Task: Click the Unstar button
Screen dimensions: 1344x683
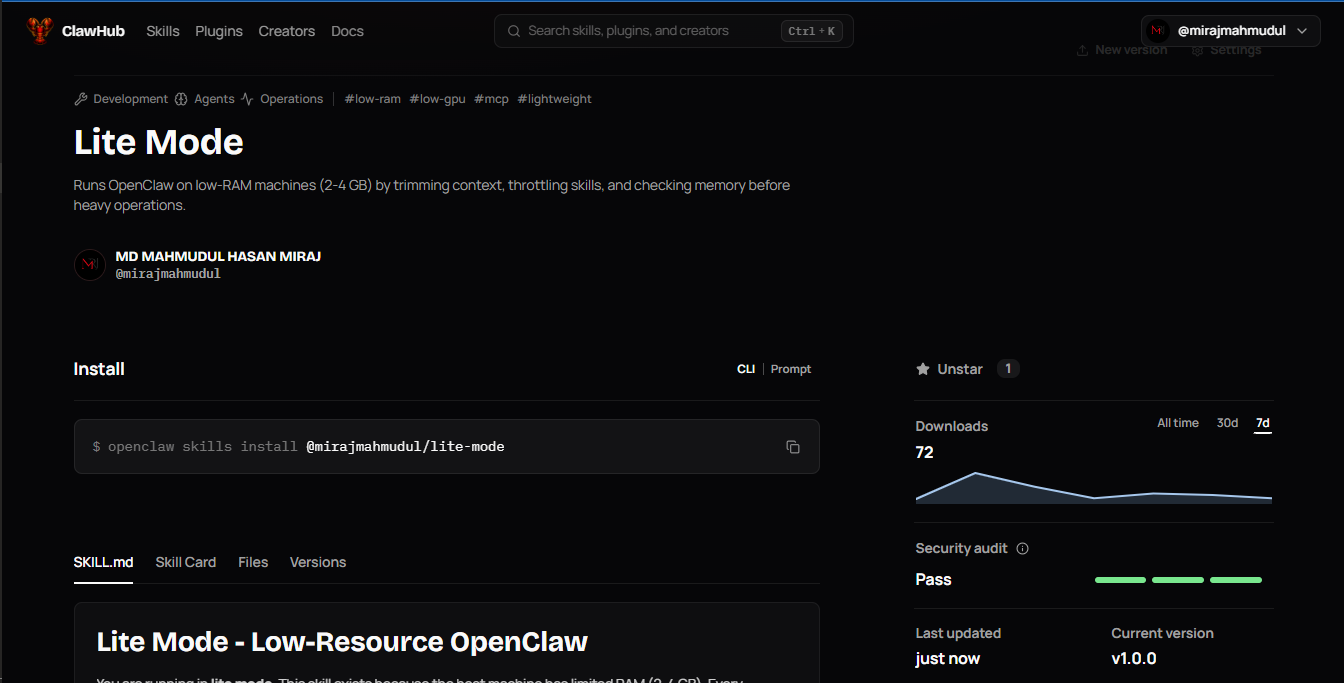Action: pyautogui.click(x=949, y=369)
